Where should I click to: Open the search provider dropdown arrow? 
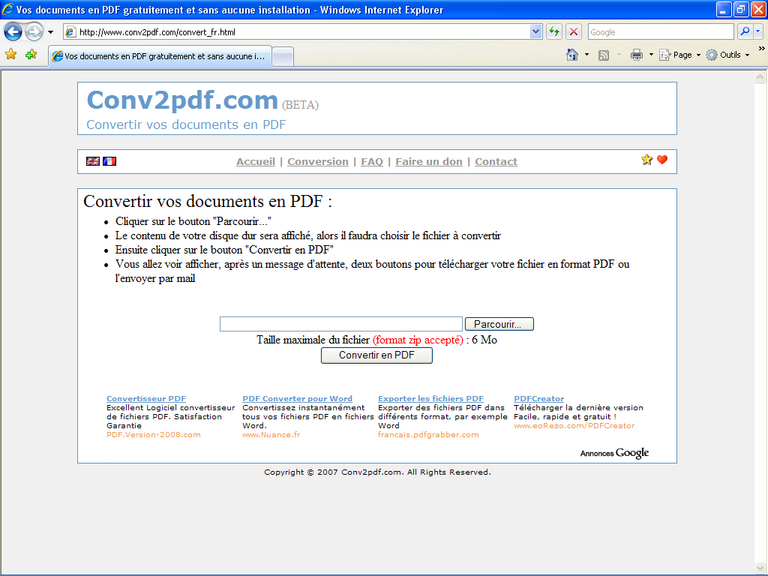point(758,32)
